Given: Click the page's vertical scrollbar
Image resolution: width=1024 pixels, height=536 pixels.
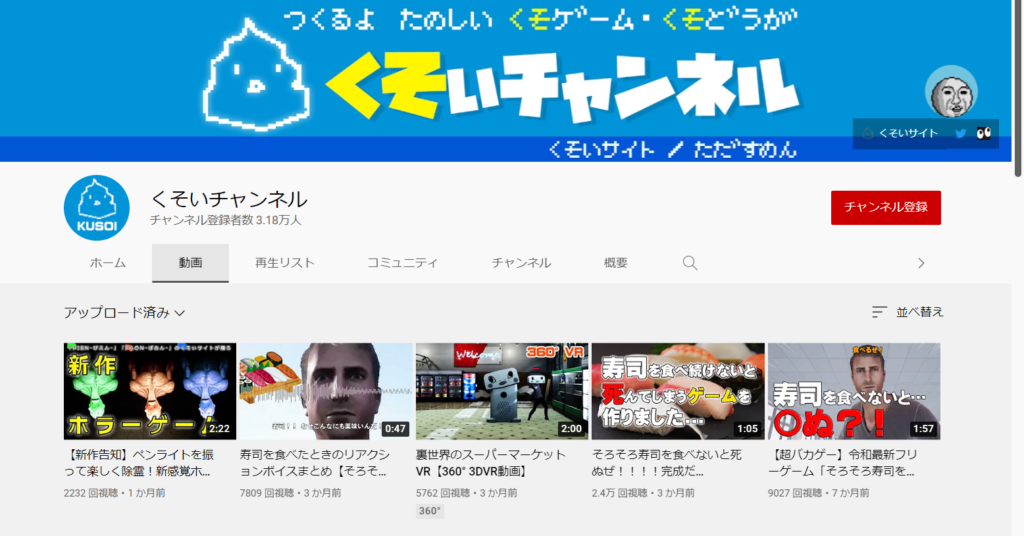Looking at the screenshot, I should [x=1018, y=90].
